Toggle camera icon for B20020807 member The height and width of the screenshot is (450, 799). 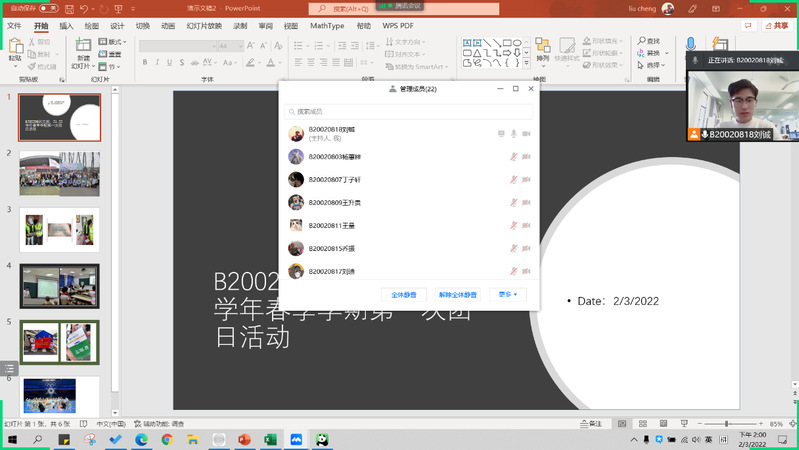(x=526, y=180)
